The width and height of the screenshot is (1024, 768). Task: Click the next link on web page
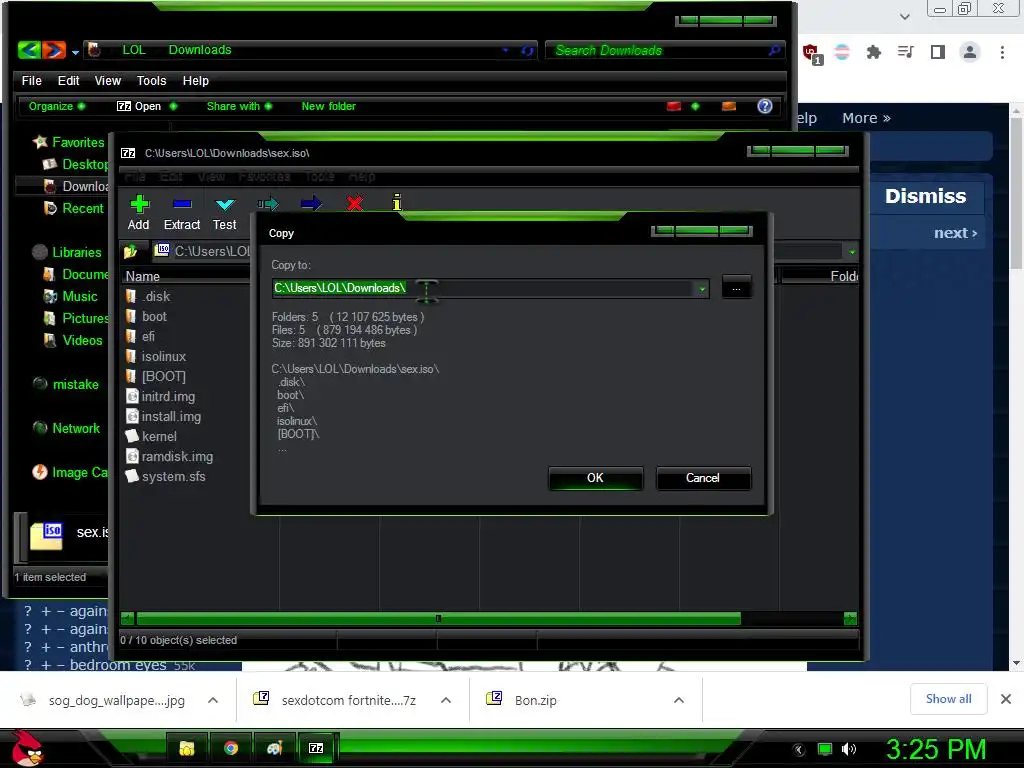click(x=955, y=233)
